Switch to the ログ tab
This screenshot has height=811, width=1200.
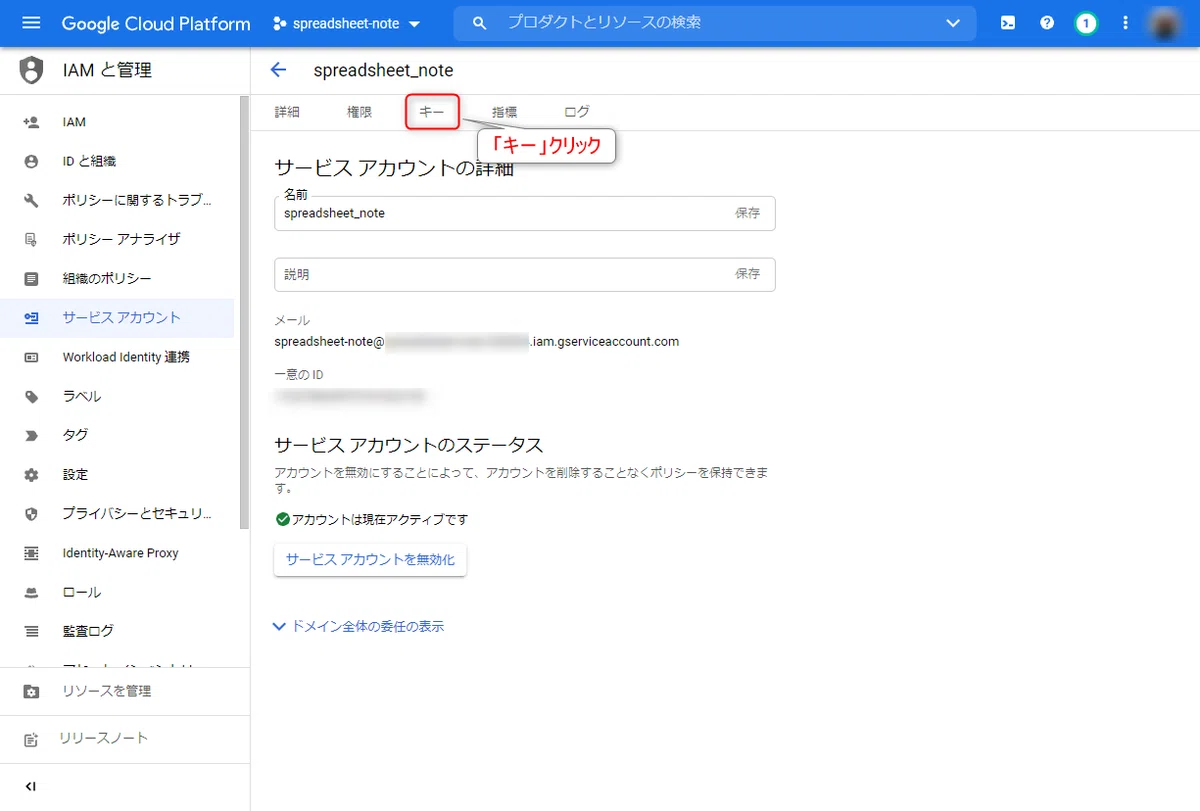577,112
